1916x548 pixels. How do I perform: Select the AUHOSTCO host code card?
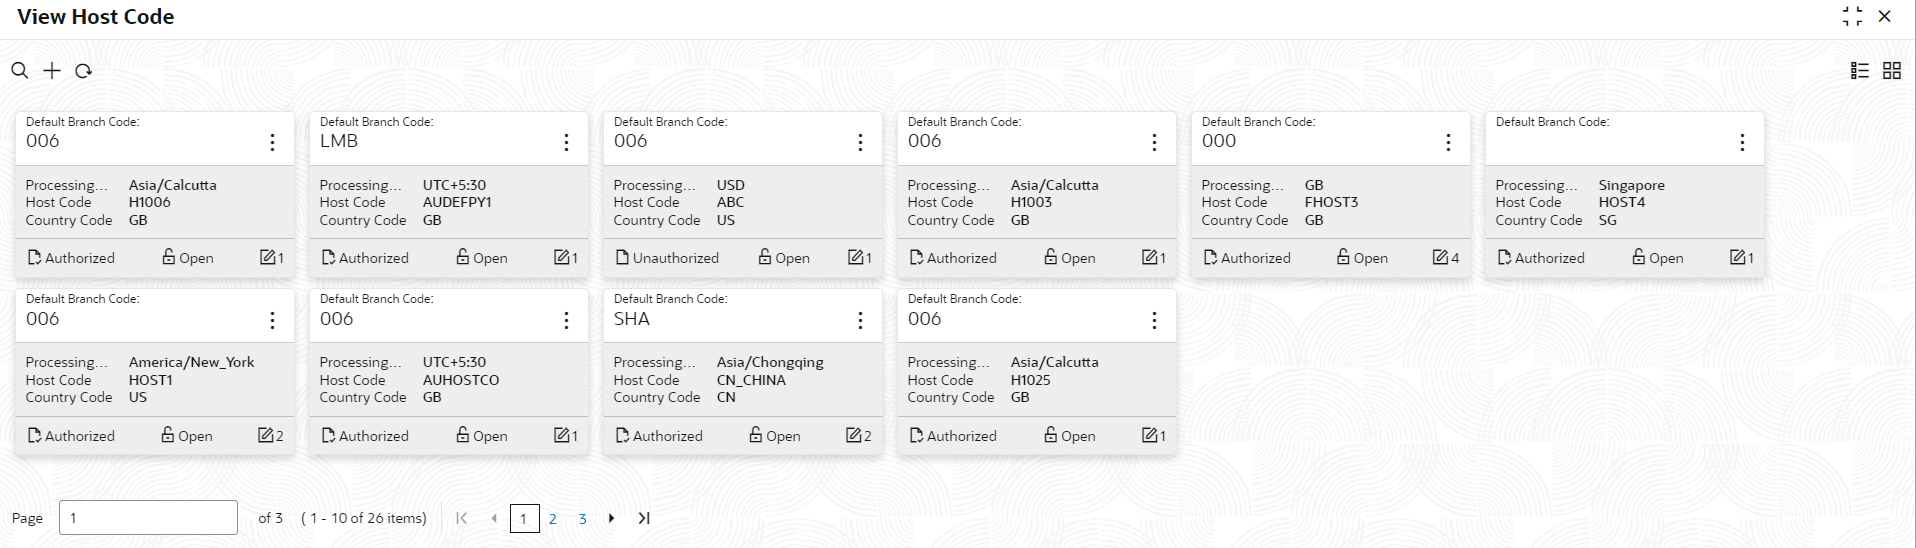click(x=448, y=380)
